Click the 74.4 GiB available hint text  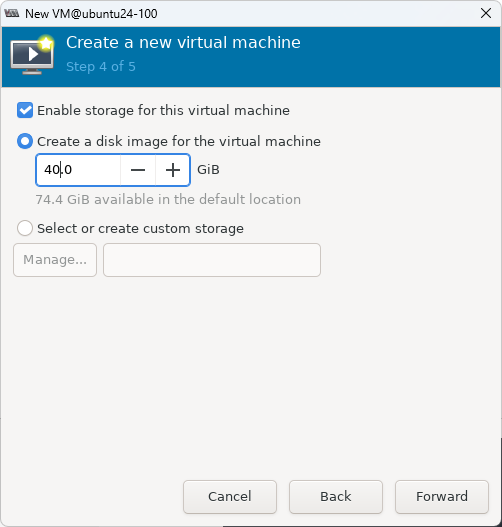(168, 199)
